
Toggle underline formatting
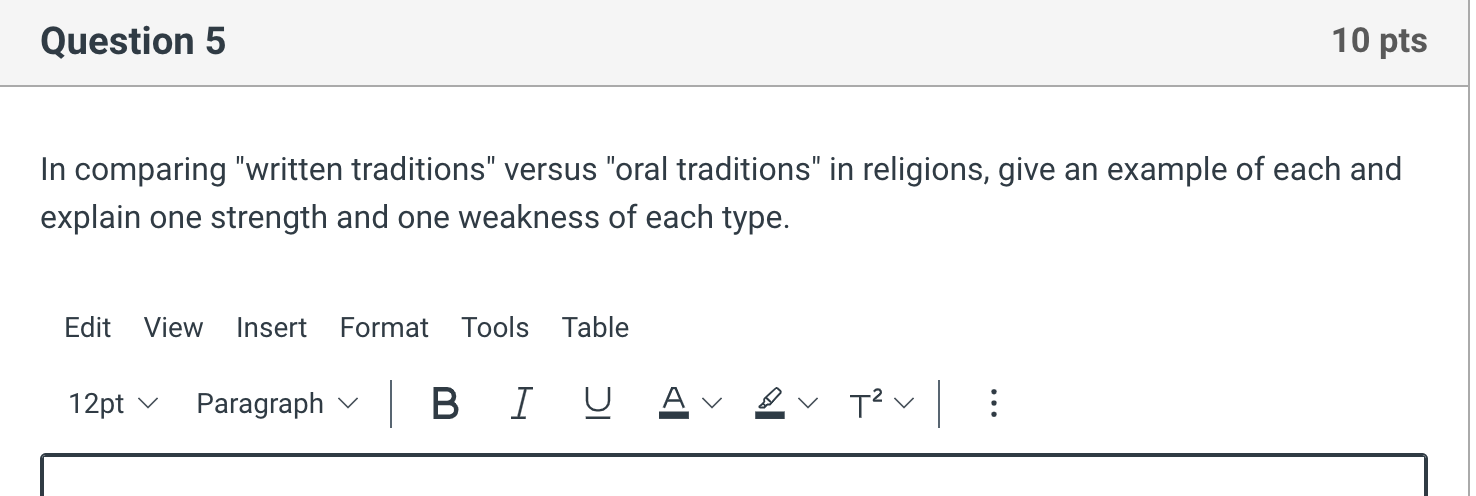pyautogui.click(x=596, y=404)
